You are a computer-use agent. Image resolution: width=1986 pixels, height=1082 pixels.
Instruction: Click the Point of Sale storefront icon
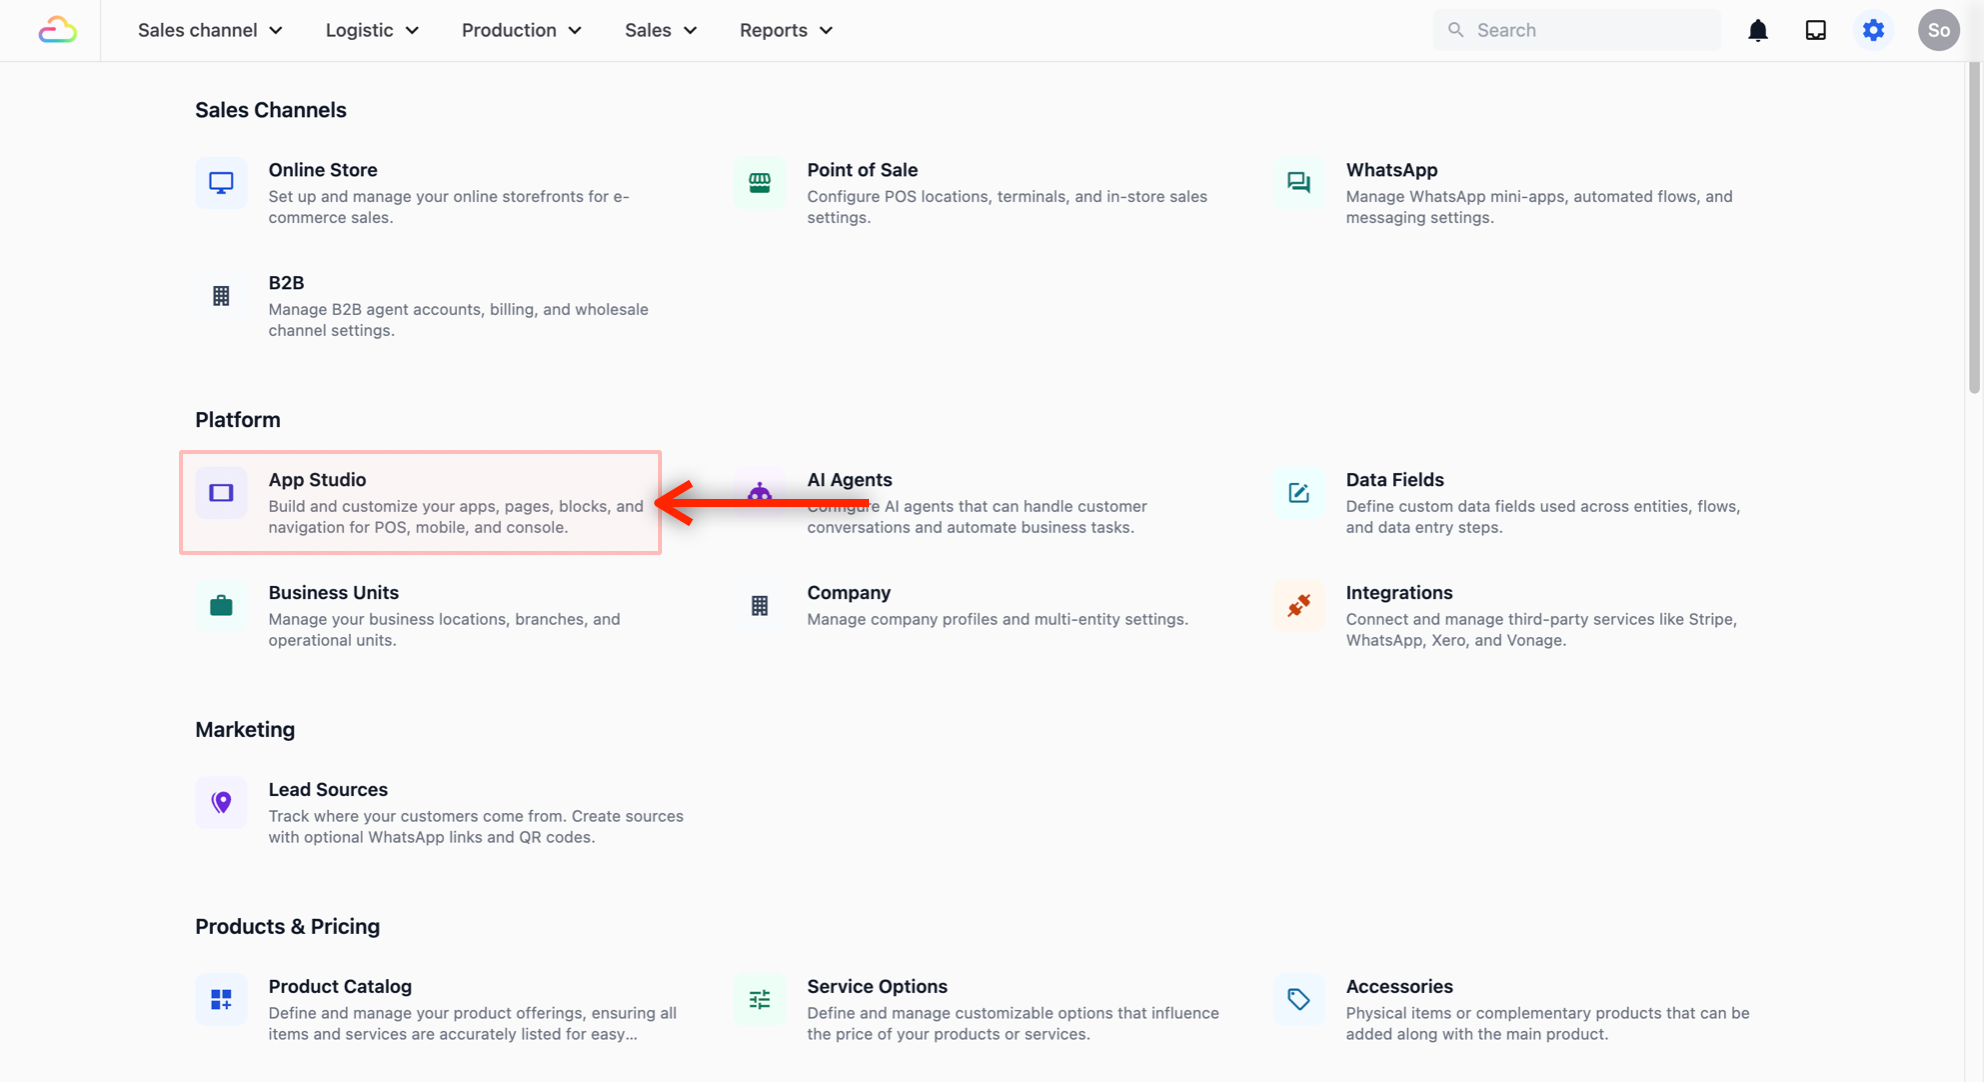(x=759, y=183)
